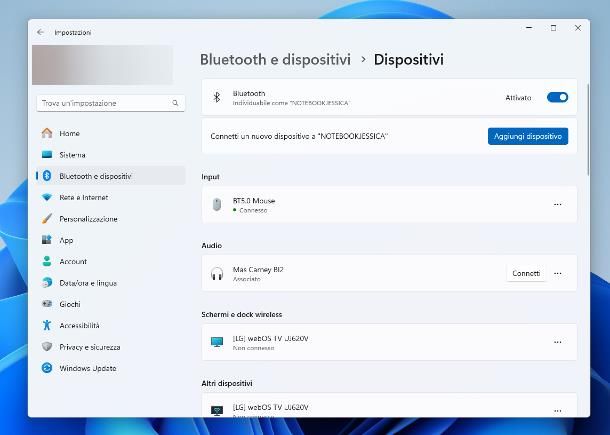The height and width of the screenshot is (435, 610).
Task: Click the back arrow in Impostazioni title bar
Action: (40, 32)
